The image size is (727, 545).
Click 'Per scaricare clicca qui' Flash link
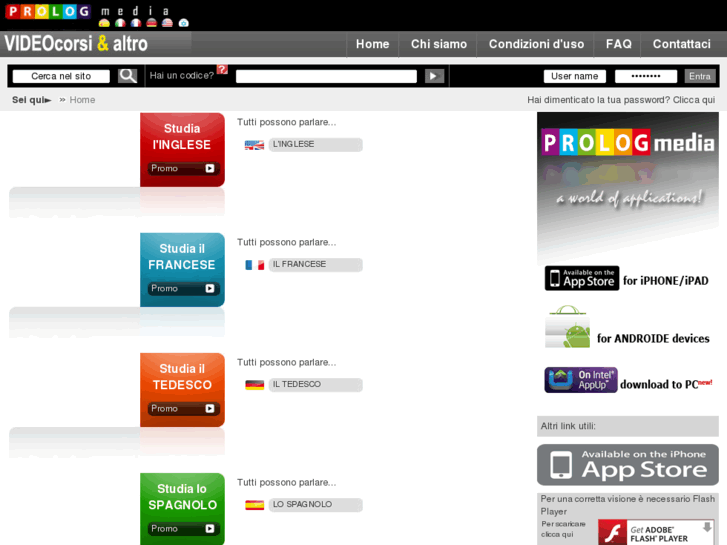pos(563,529)
